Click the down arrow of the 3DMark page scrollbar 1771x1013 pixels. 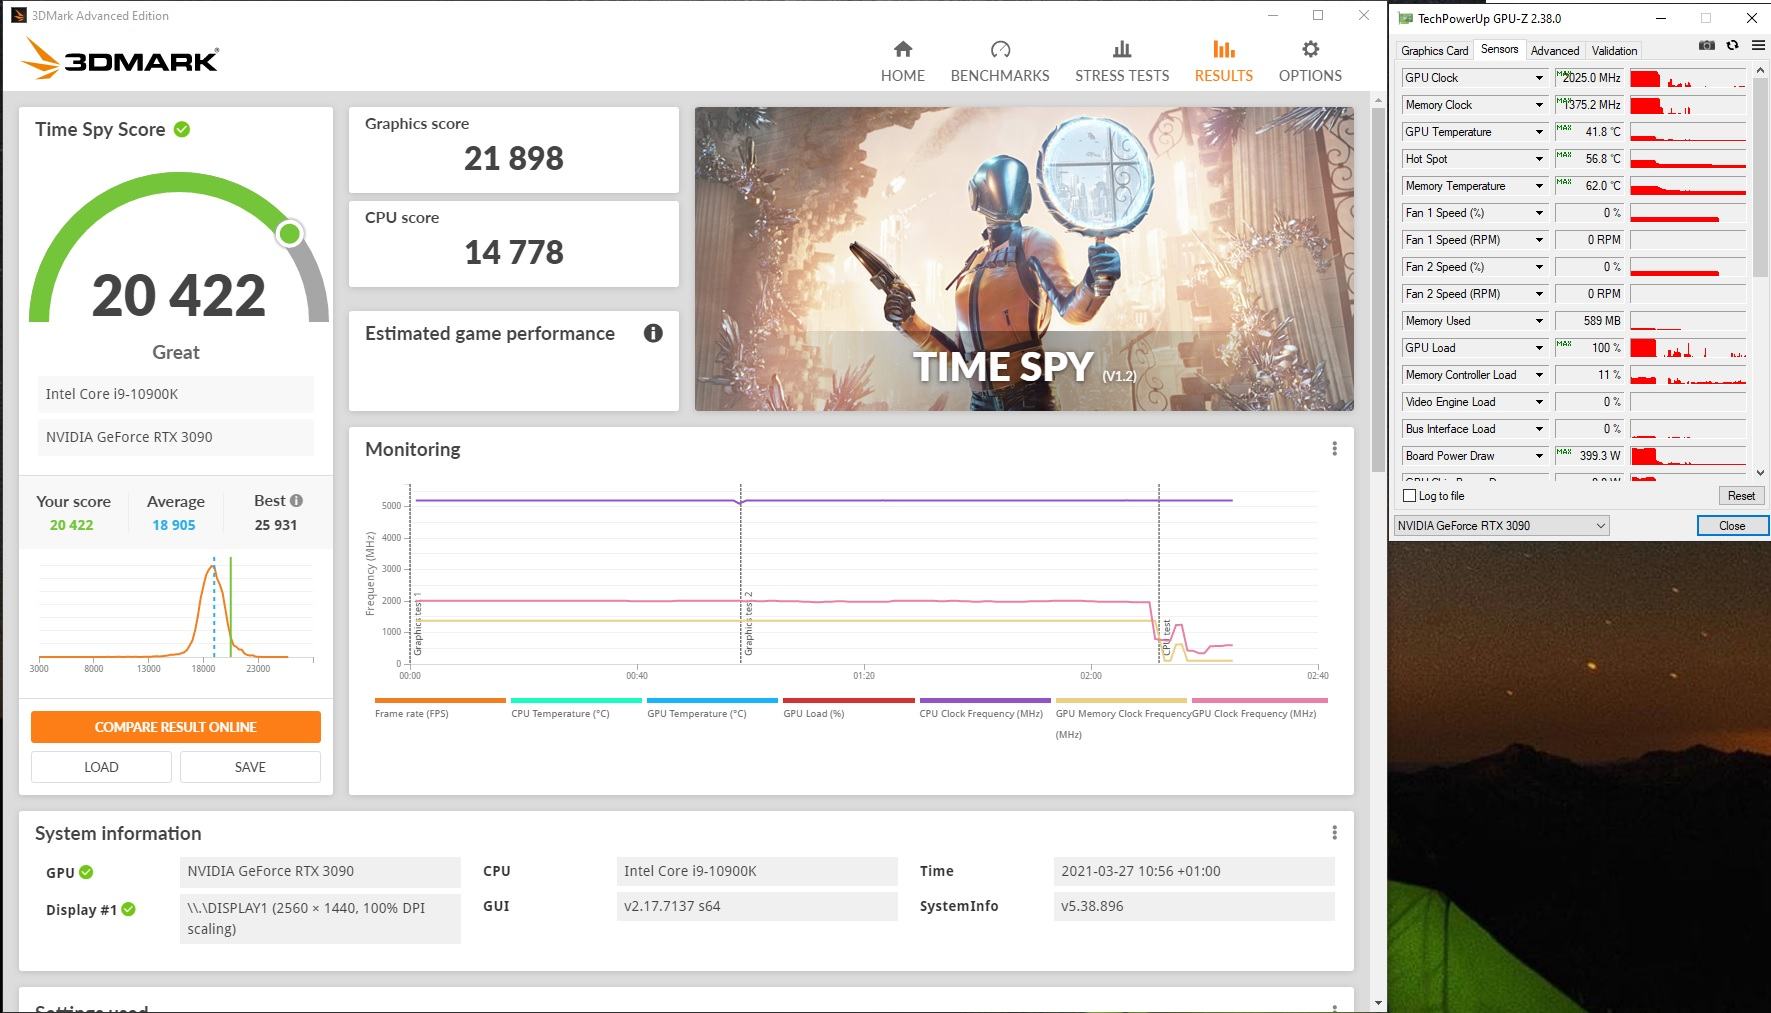1378,1003
